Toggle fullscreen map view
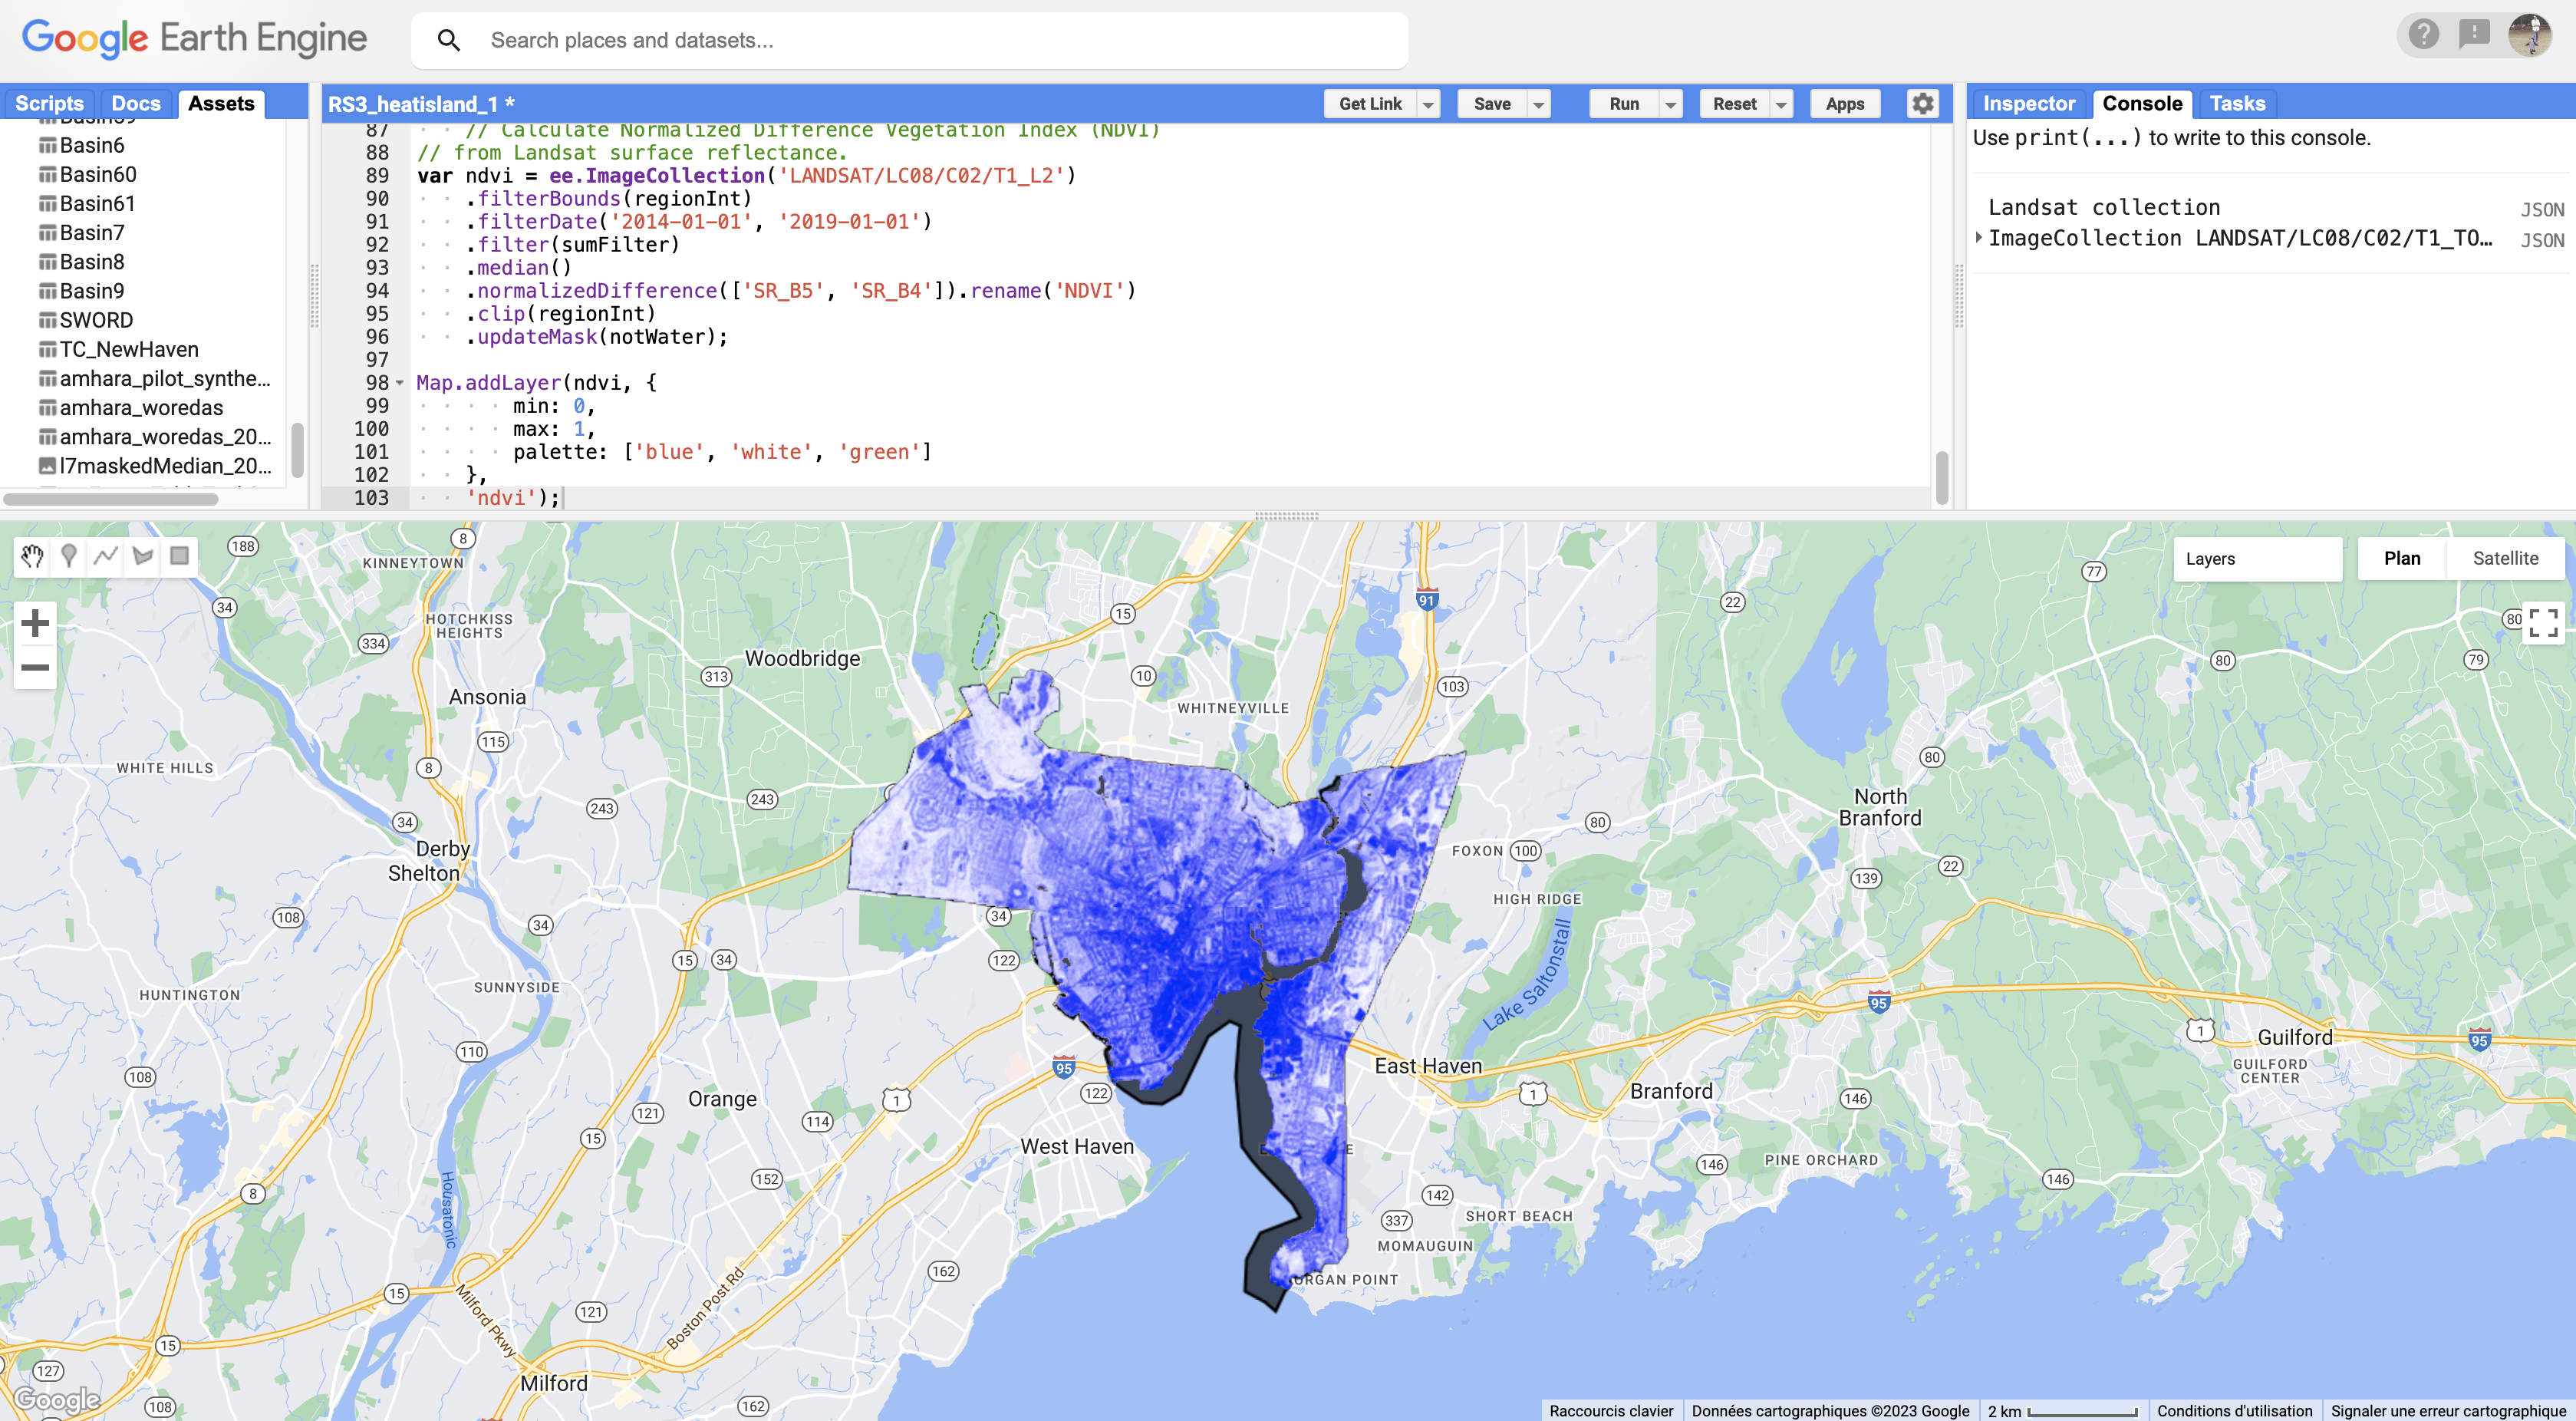The height and width of the screenshot is (1421, 2576). pyautogui.click(x=2543, y=622)
